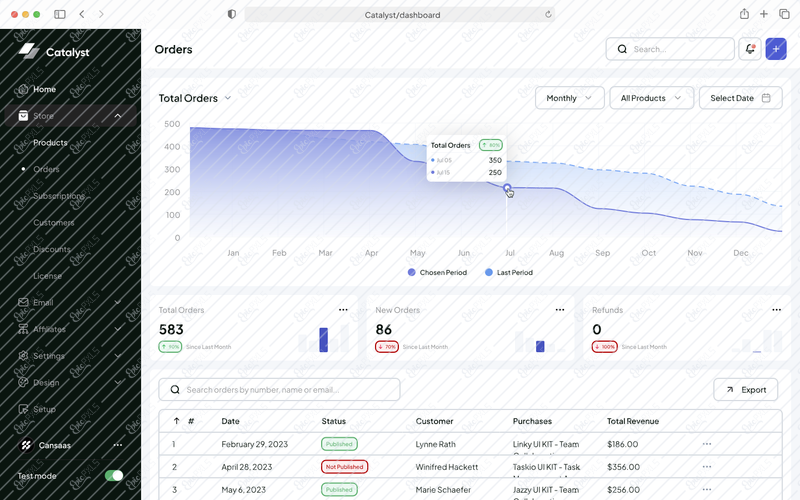
Task: Show browser tab overview icon
Action: 784,14
